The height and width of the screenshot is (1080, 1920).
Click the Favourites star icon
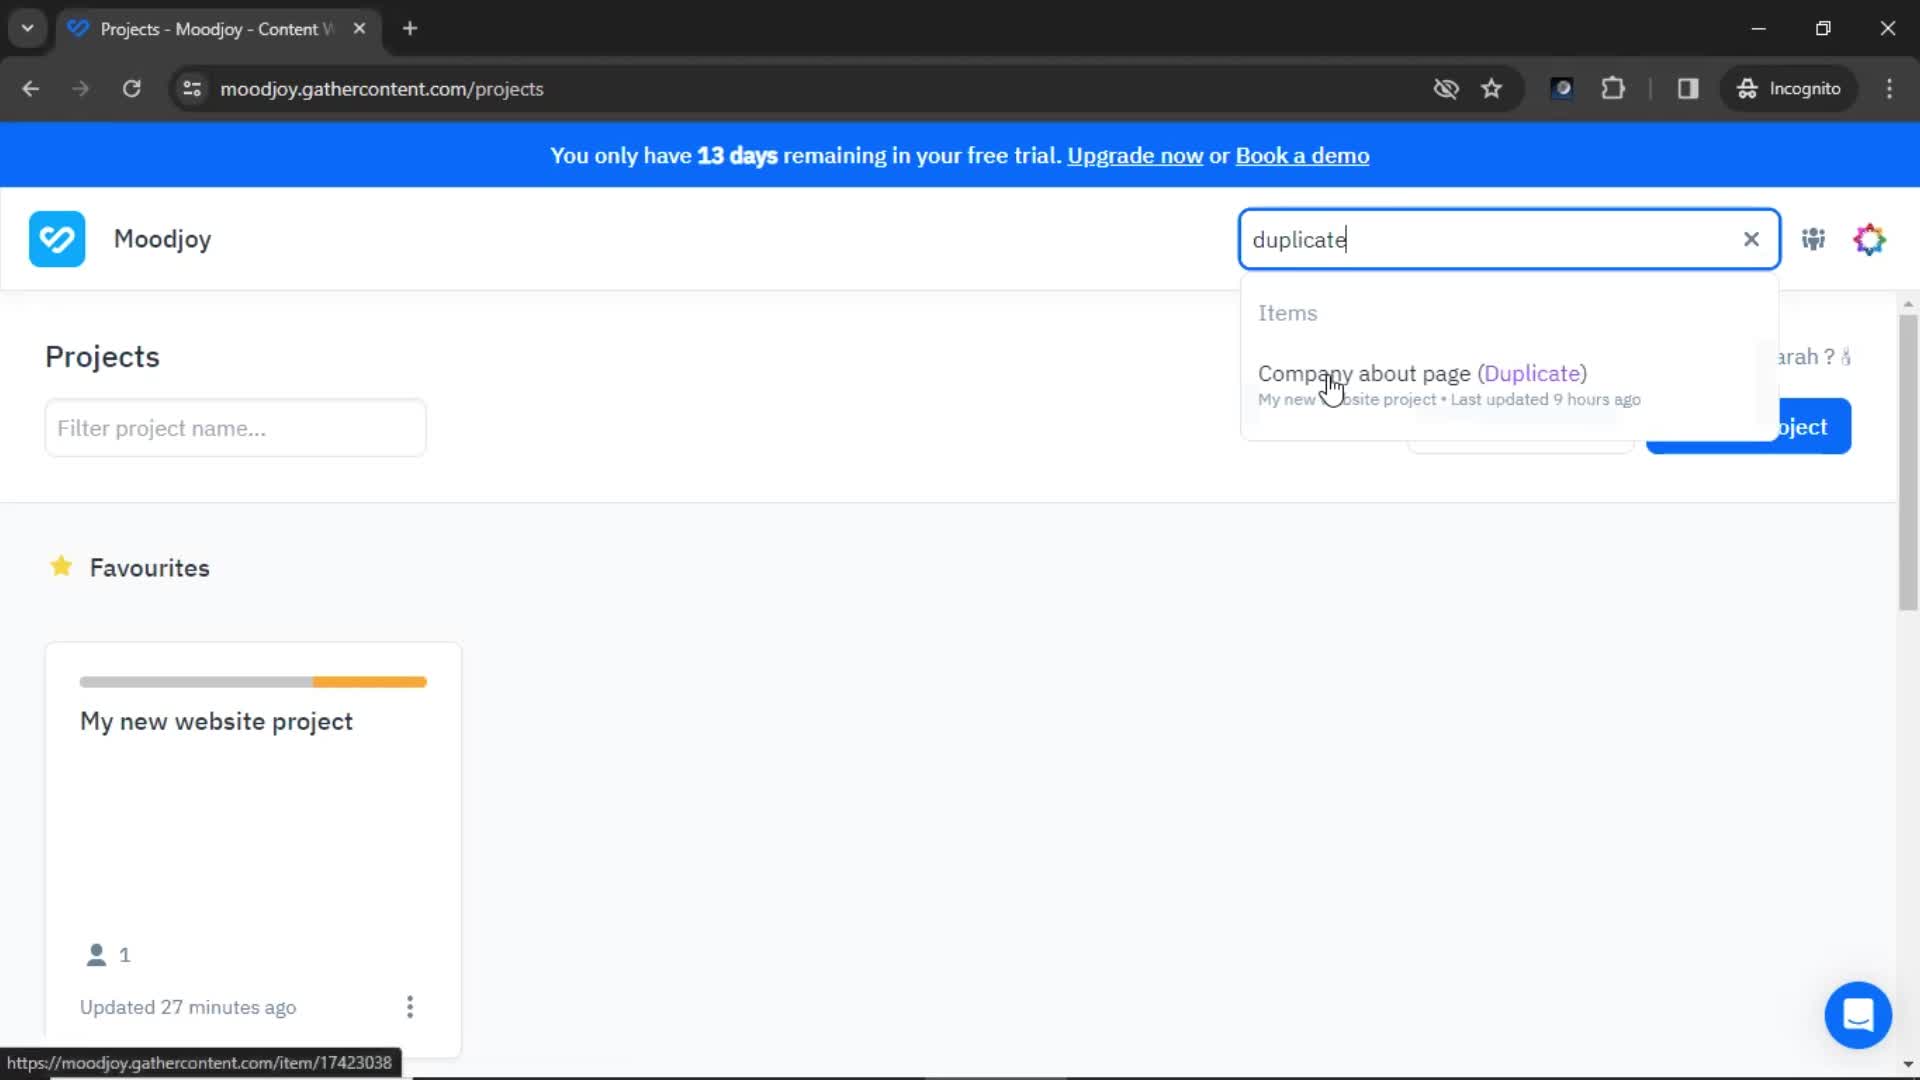point(61,567)
